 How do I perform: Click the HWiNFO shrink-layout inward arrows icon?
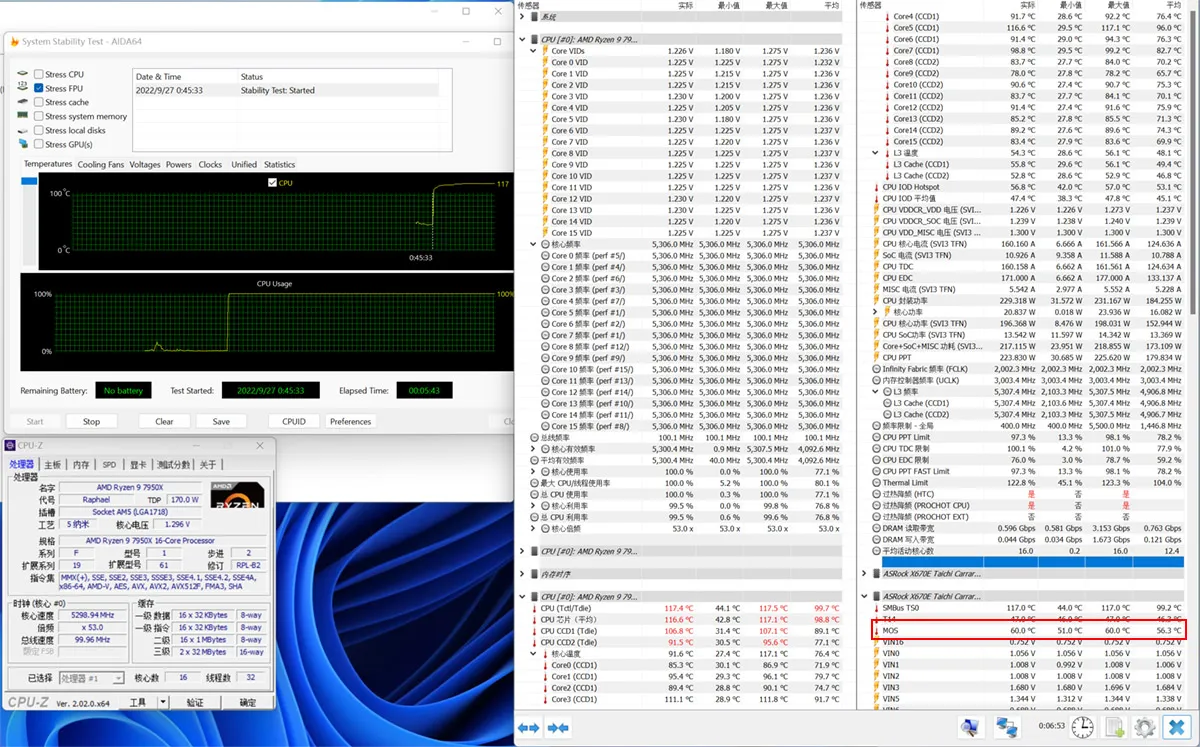click(x=557, y=728)
